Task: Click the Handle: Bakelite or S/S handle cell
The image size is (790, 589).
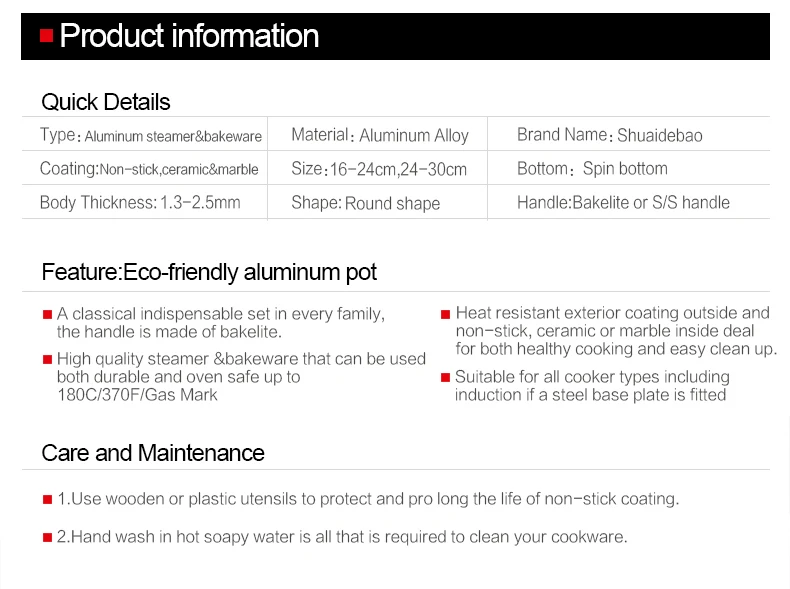Action: click(623, 203)
